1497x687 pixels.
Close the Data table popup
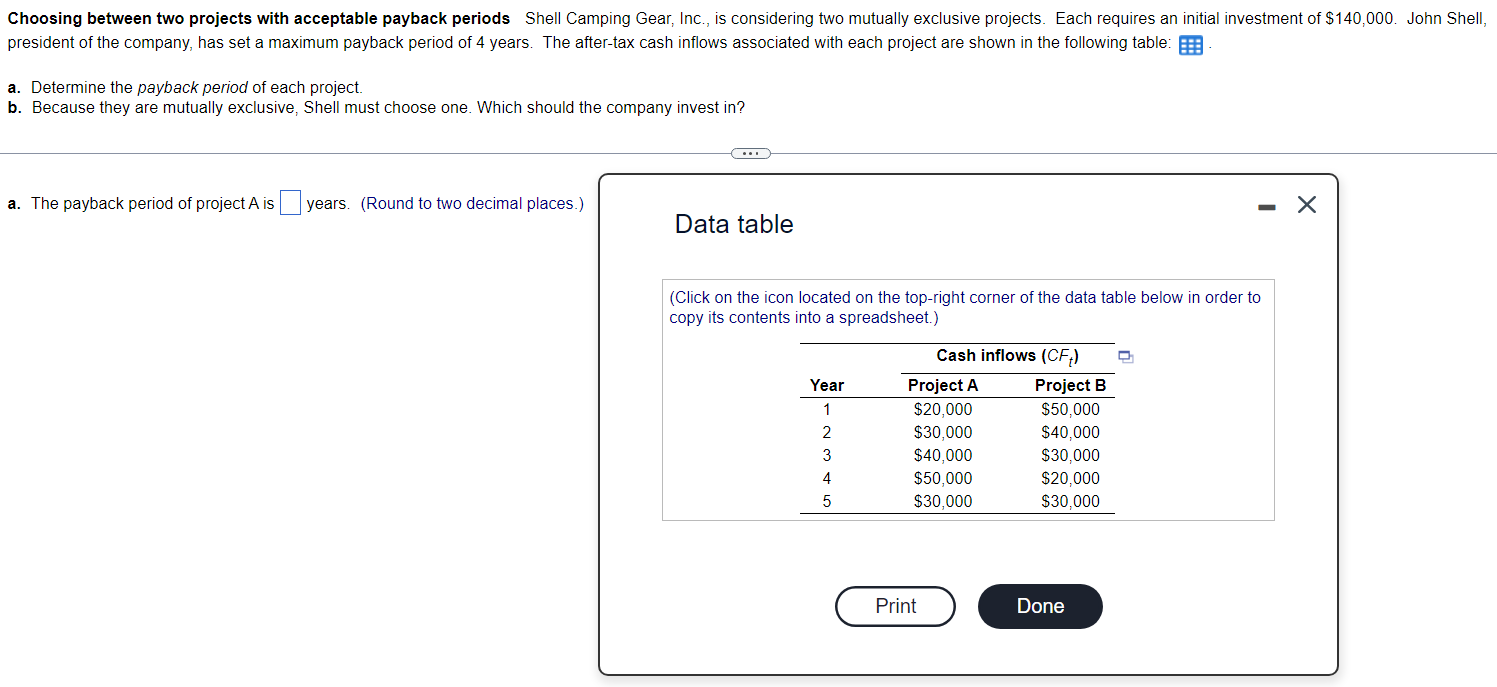(1306, 205)
